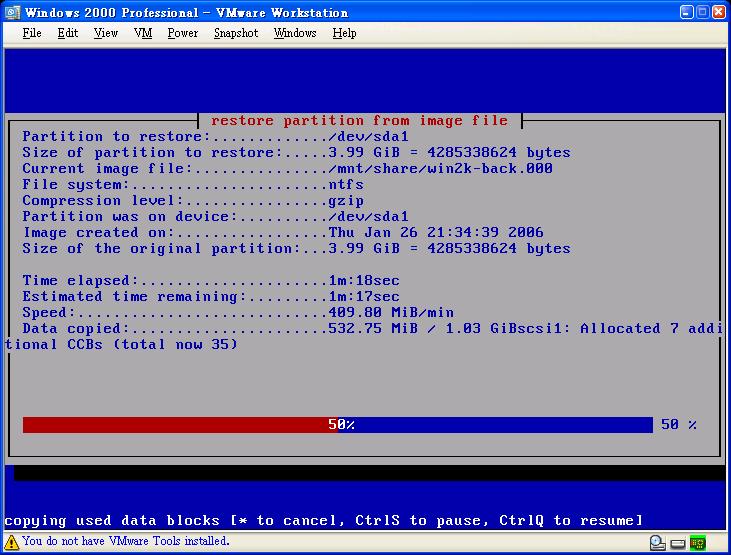Viewport: 731px width, 555px height.
Task: Click the Speed 409.80 MiB/min line
Action: (x=238, y=312)
